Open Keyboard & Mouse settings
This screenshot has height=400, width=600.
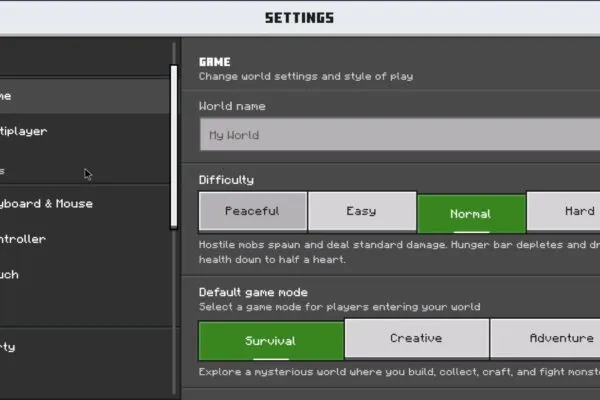85,204
